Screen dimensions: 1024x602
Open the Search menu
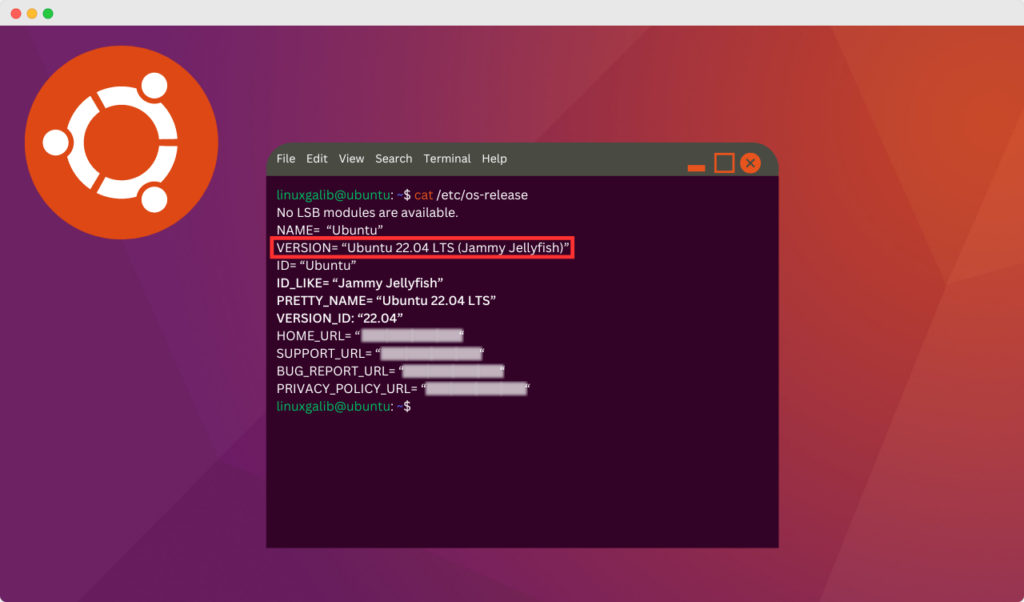click(393, 158)
